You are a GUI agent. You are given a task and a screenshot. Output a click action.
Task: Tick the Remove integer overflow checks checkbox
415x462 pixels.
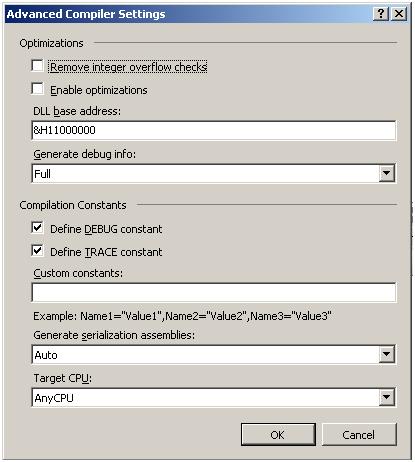37,65
